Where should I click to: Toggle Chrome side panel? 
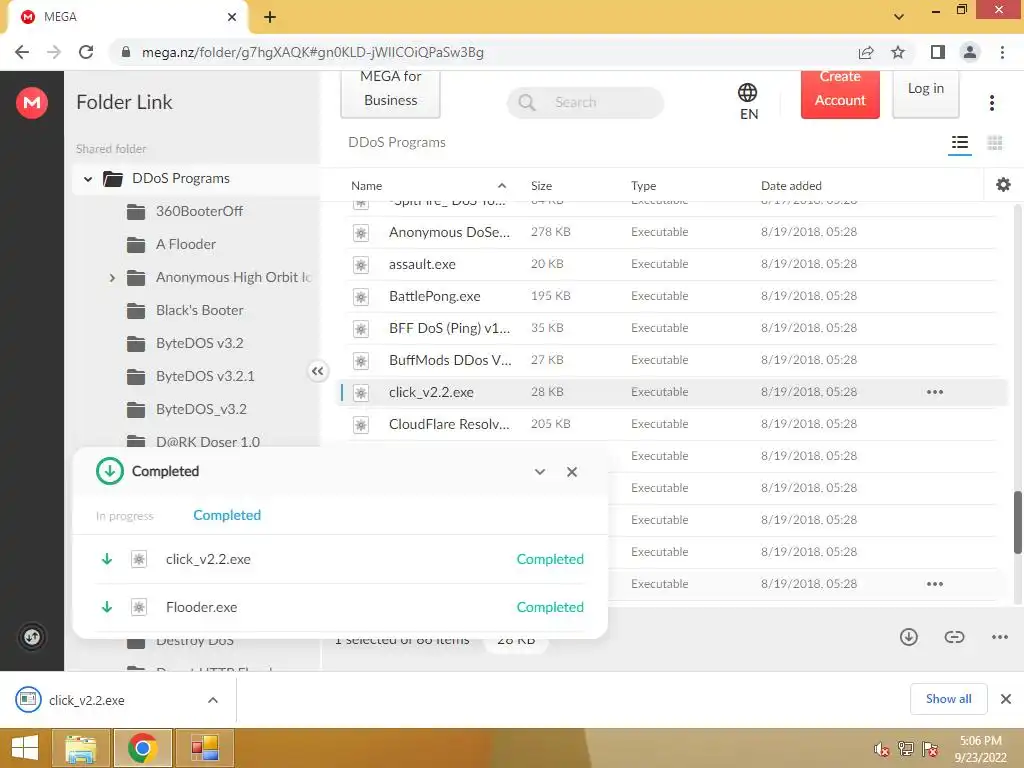(937, 52)
